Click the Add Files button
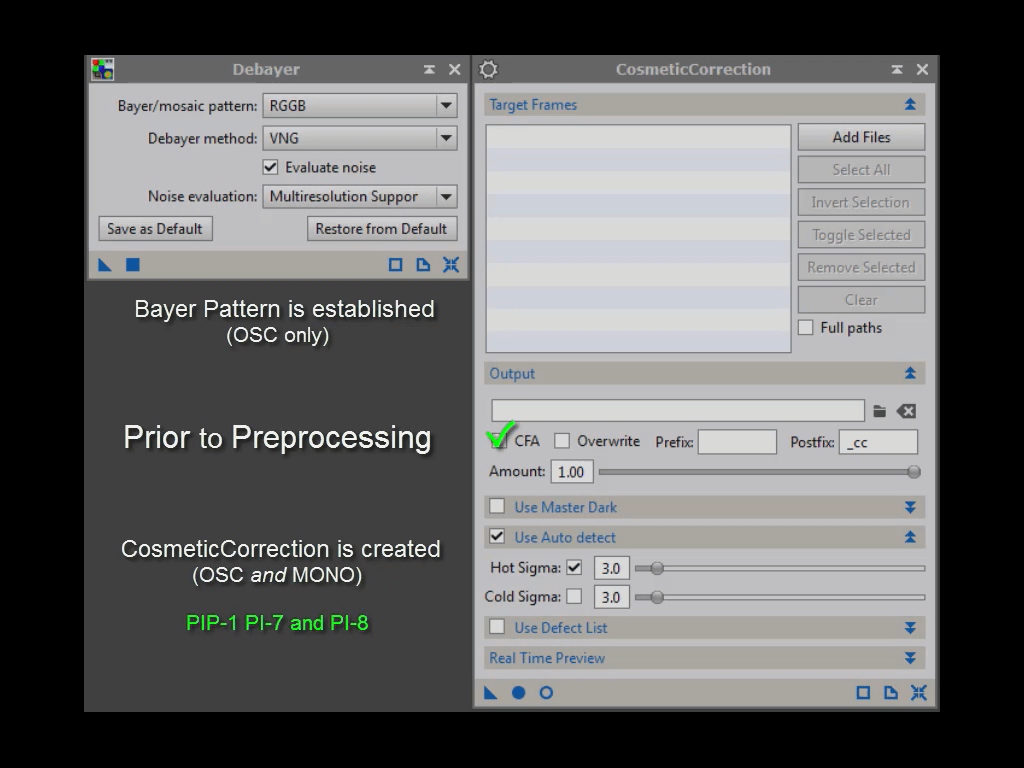Screen dimensions: 1024x768 coord(861,137)
